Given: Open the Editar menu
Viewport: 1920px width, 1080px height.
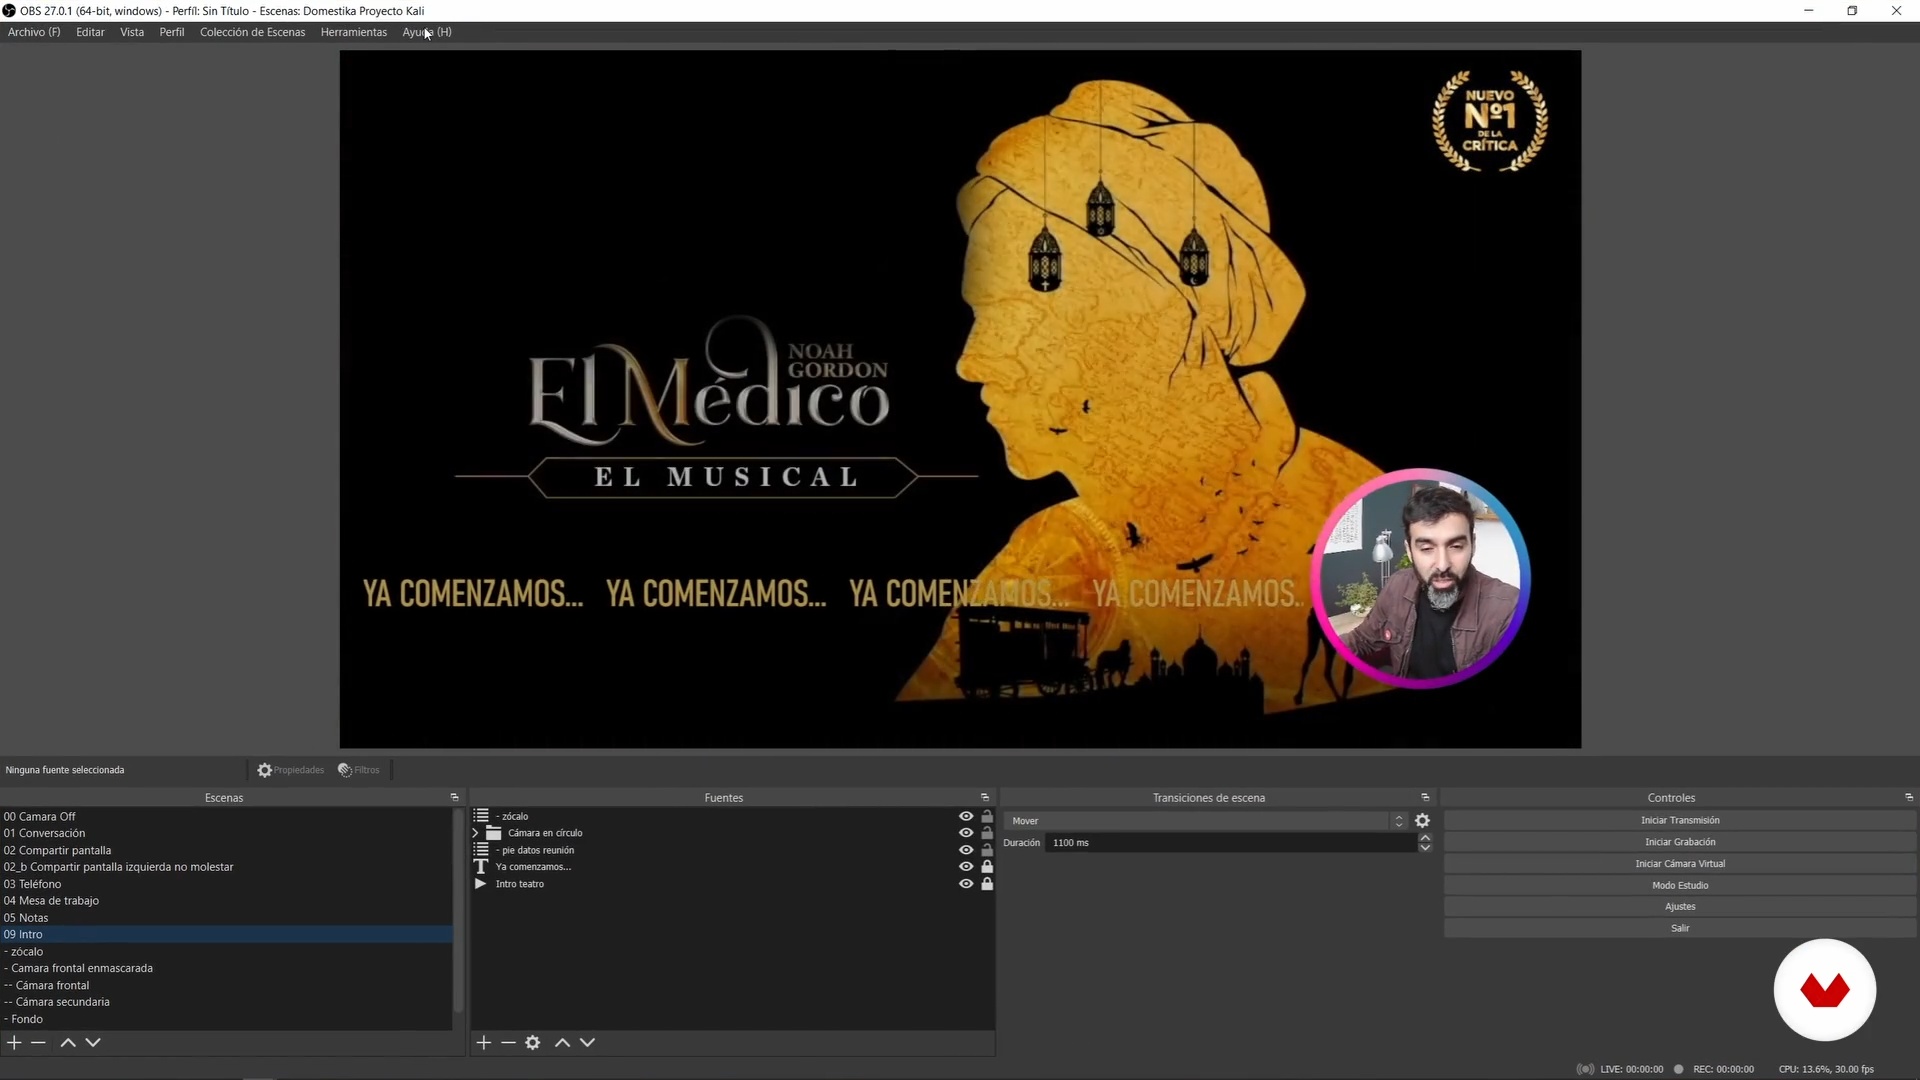Looking at the screenshot, I should [x=90, y=32].
